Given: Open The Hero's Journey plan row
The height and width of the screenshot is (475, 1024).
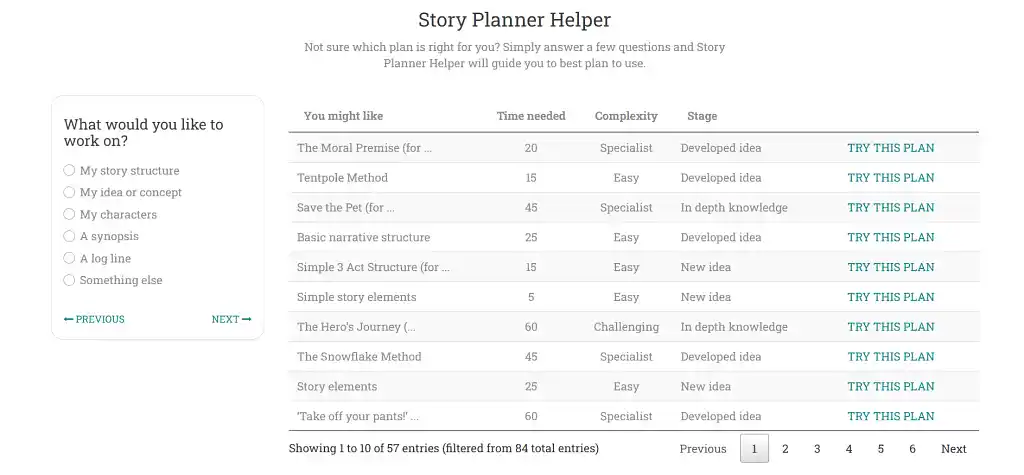Looking at the screenshot, I should (890, 327).
